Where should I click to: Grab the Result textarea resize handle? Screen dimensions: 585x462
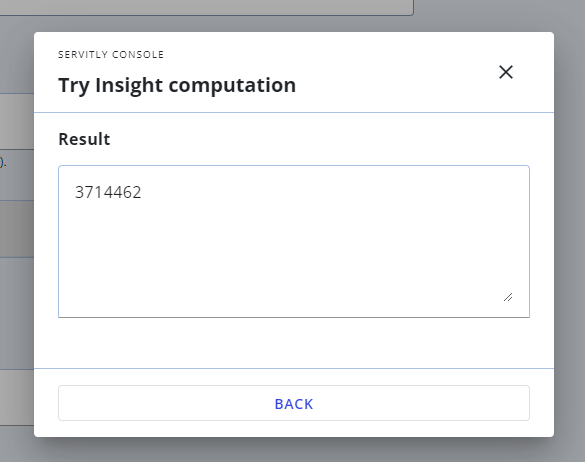[x=508, y=297]
